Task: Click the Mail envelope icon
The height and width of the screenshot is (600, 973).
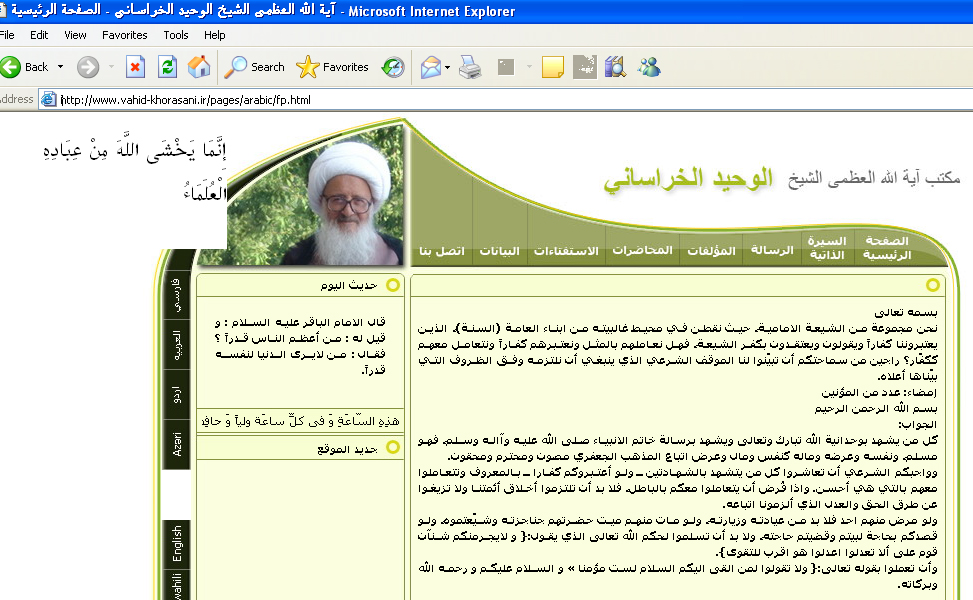Action: (x=431, y=66)
